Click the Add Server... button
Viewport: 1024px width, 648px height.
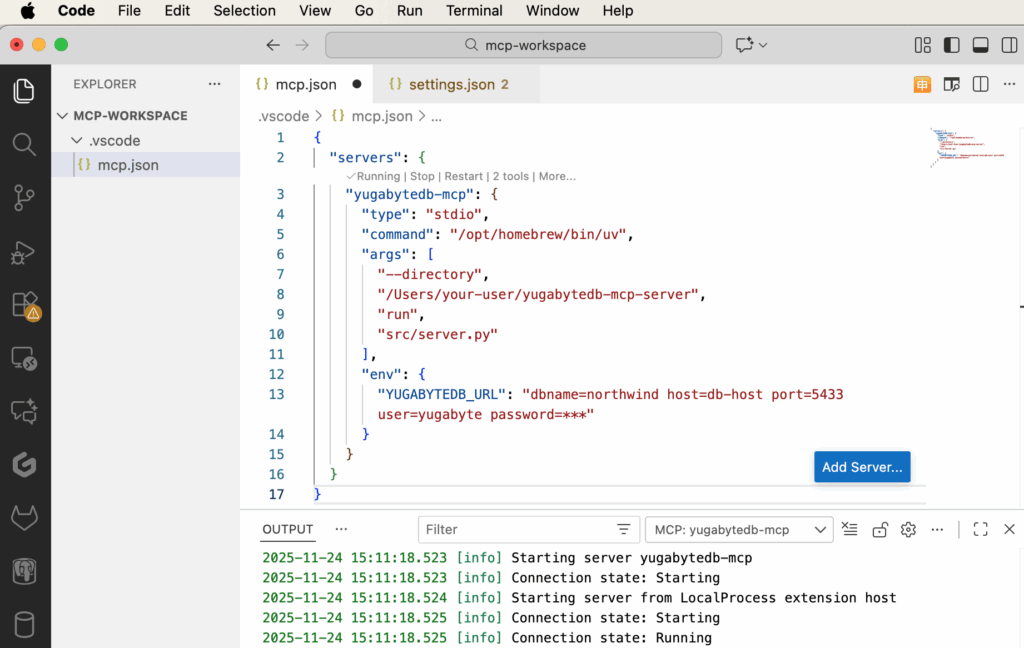[x=861, y=467]
